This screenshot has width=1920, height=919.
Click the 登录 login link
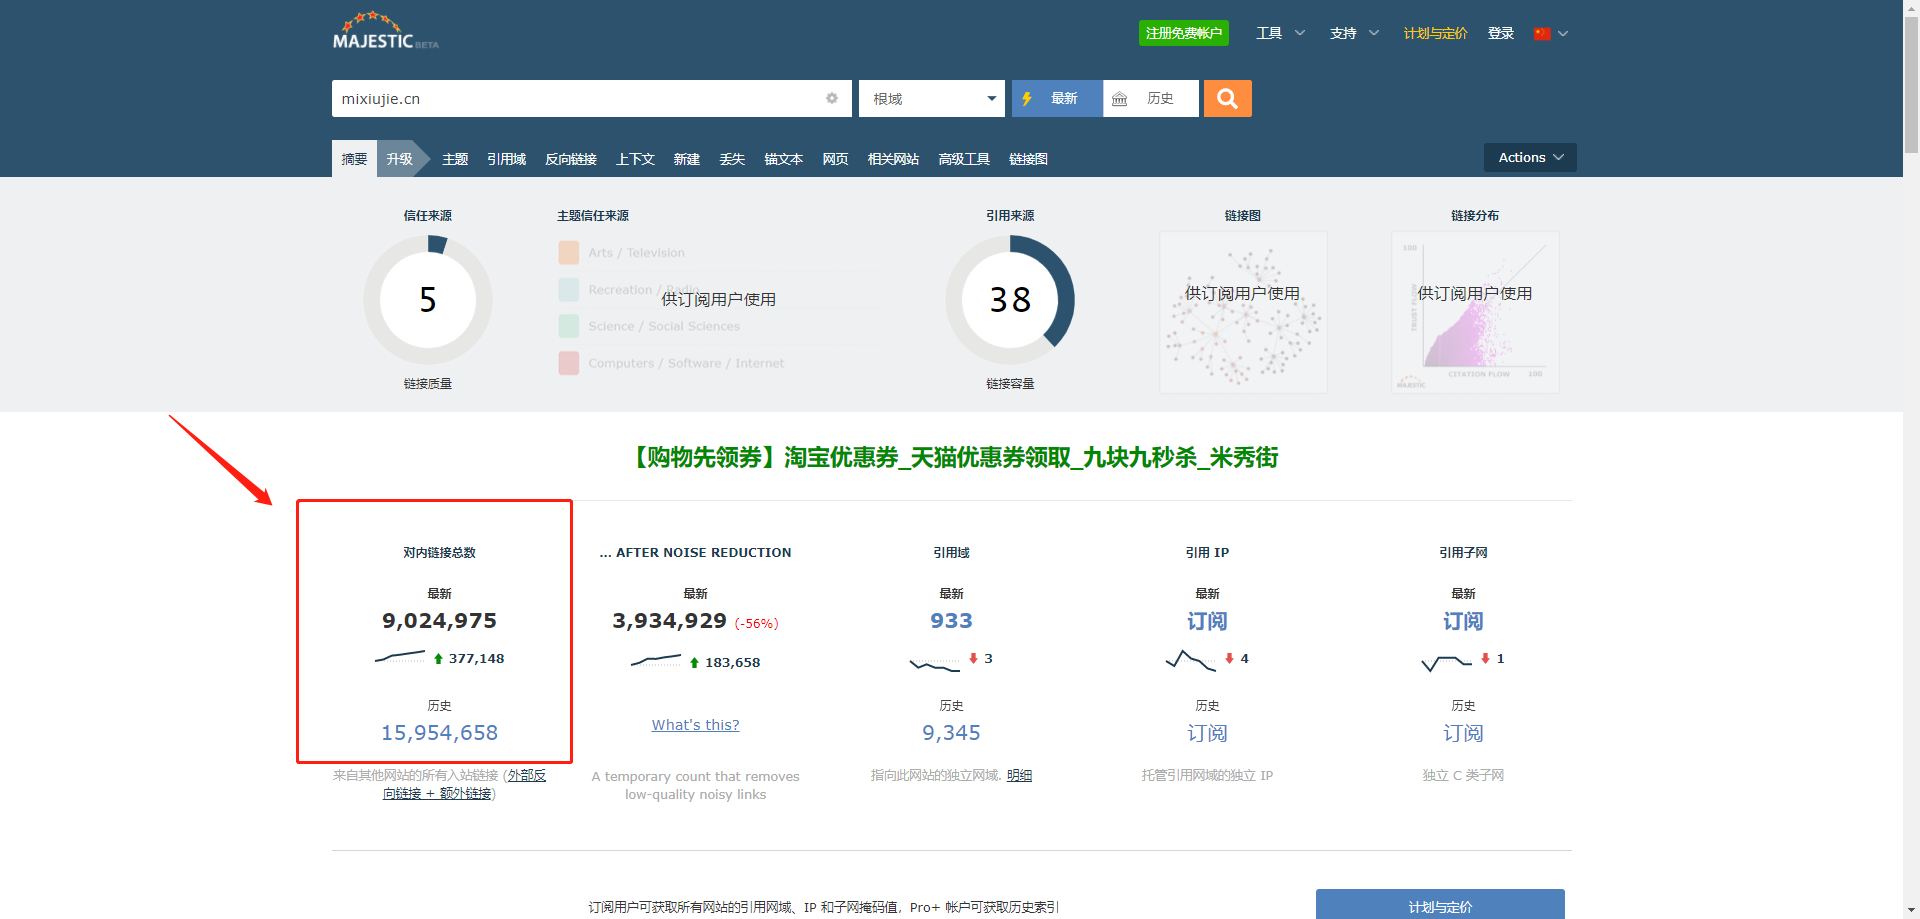(x=1501, y=33)
